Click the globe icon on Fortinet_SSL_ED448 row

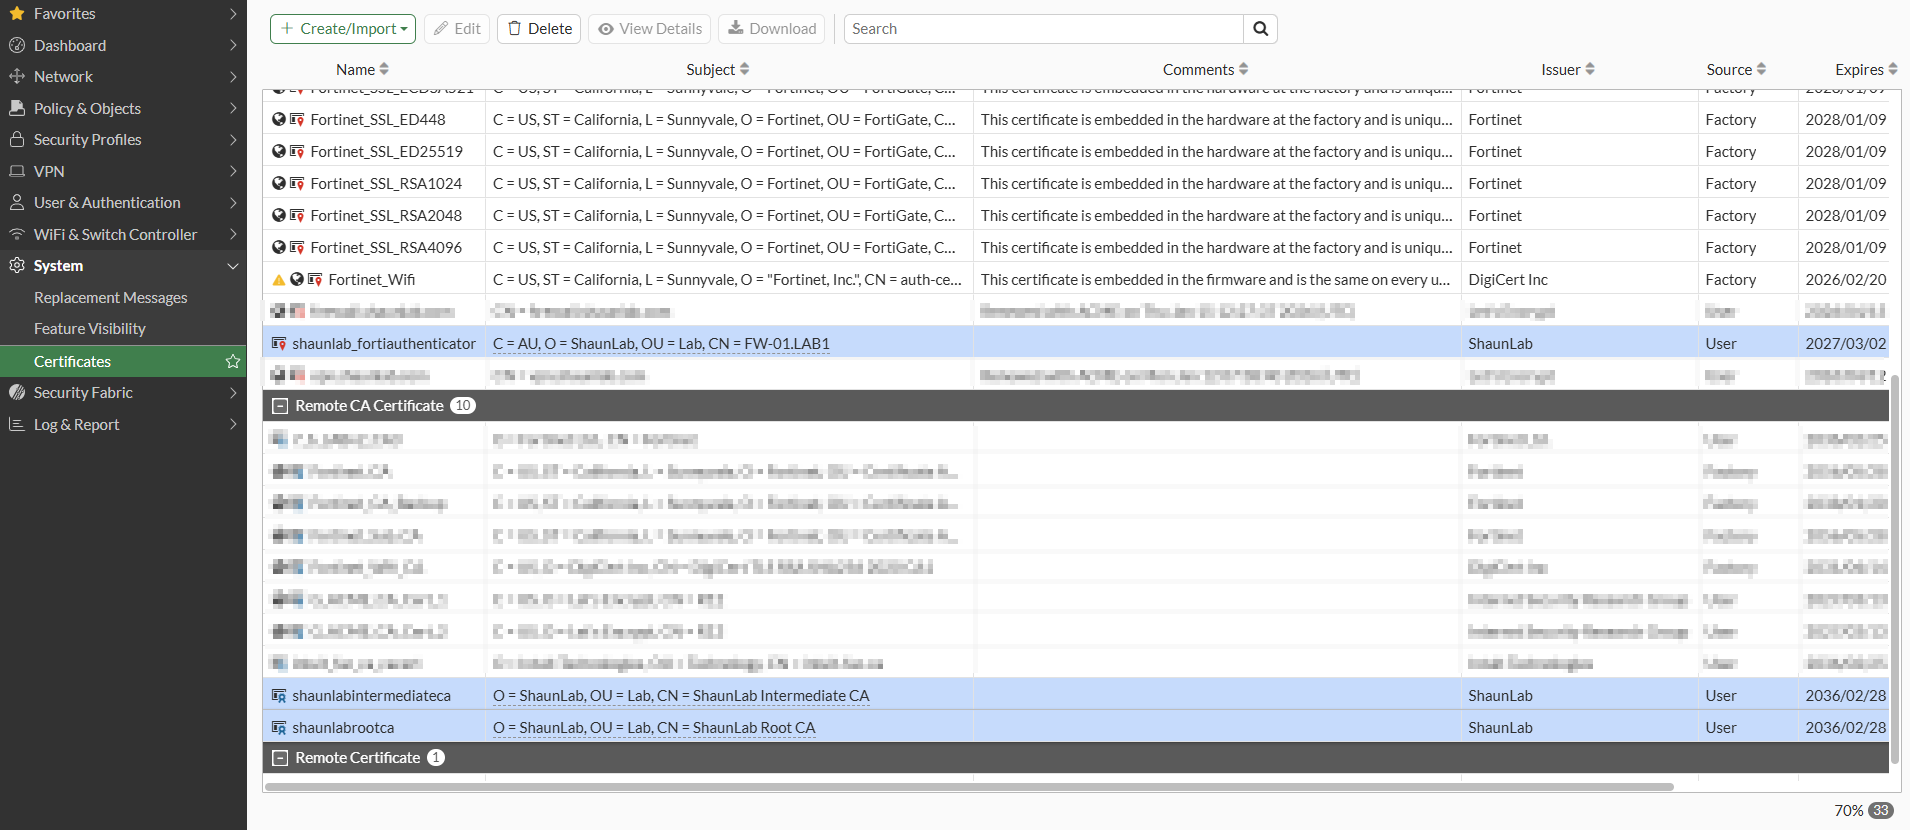tap(279, 120)
